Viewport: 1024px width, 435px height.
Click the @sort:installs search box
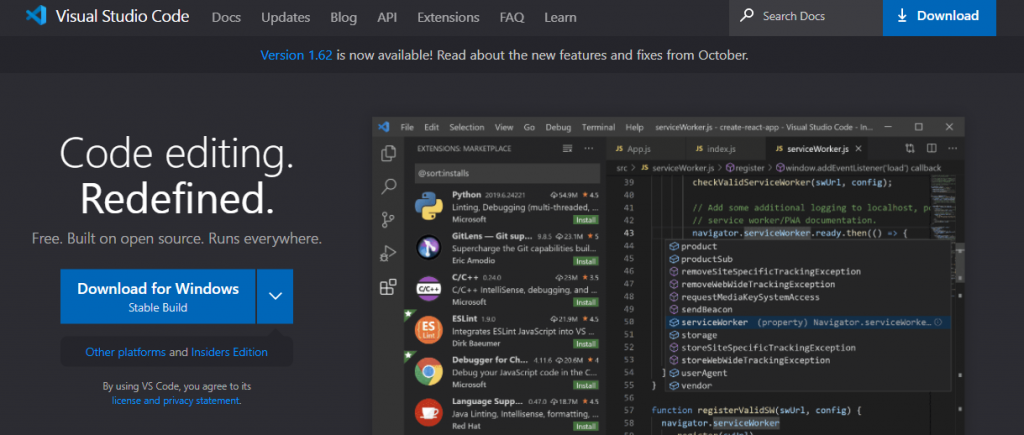tap(507, 174)
